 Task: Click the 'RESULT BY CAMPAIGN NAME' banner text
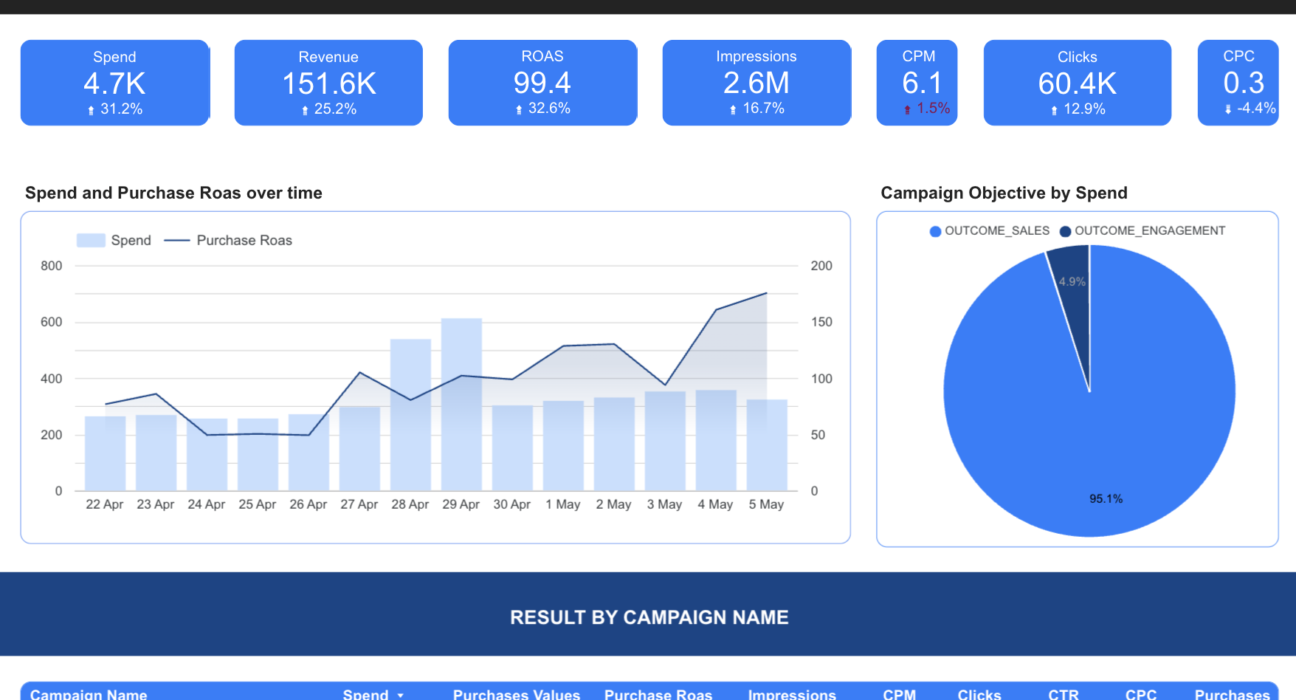[x=649, y=617]
